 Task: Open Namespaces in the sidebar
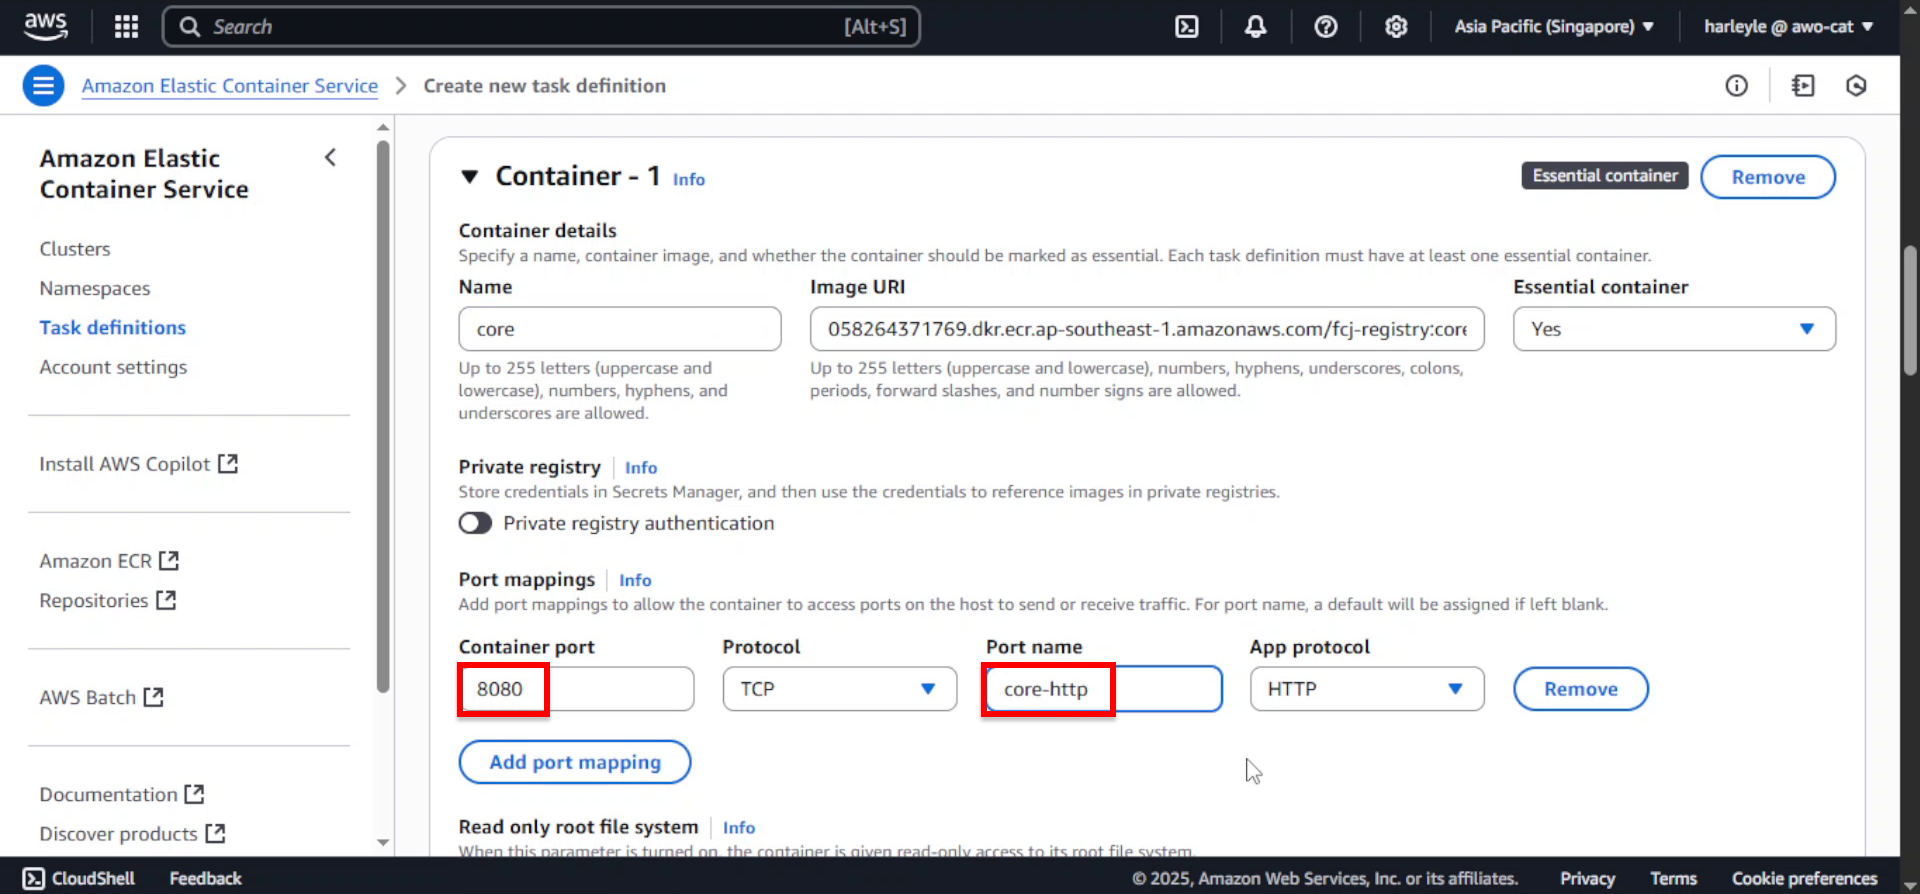95,288
